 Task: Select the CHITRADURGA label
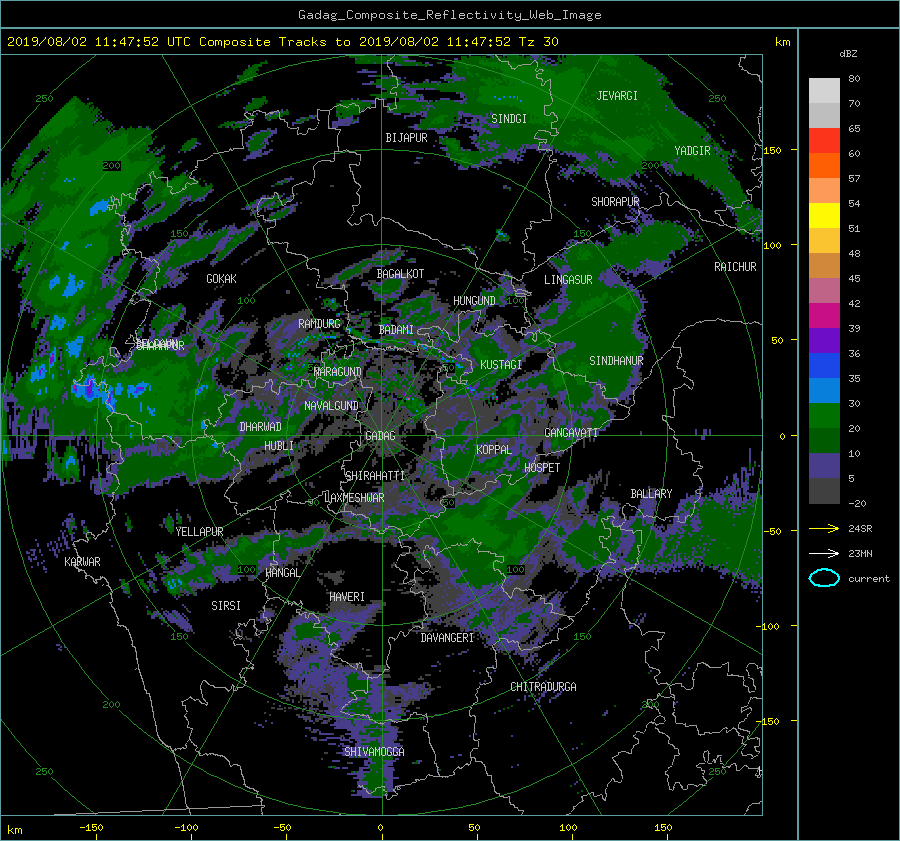(543, 687)
